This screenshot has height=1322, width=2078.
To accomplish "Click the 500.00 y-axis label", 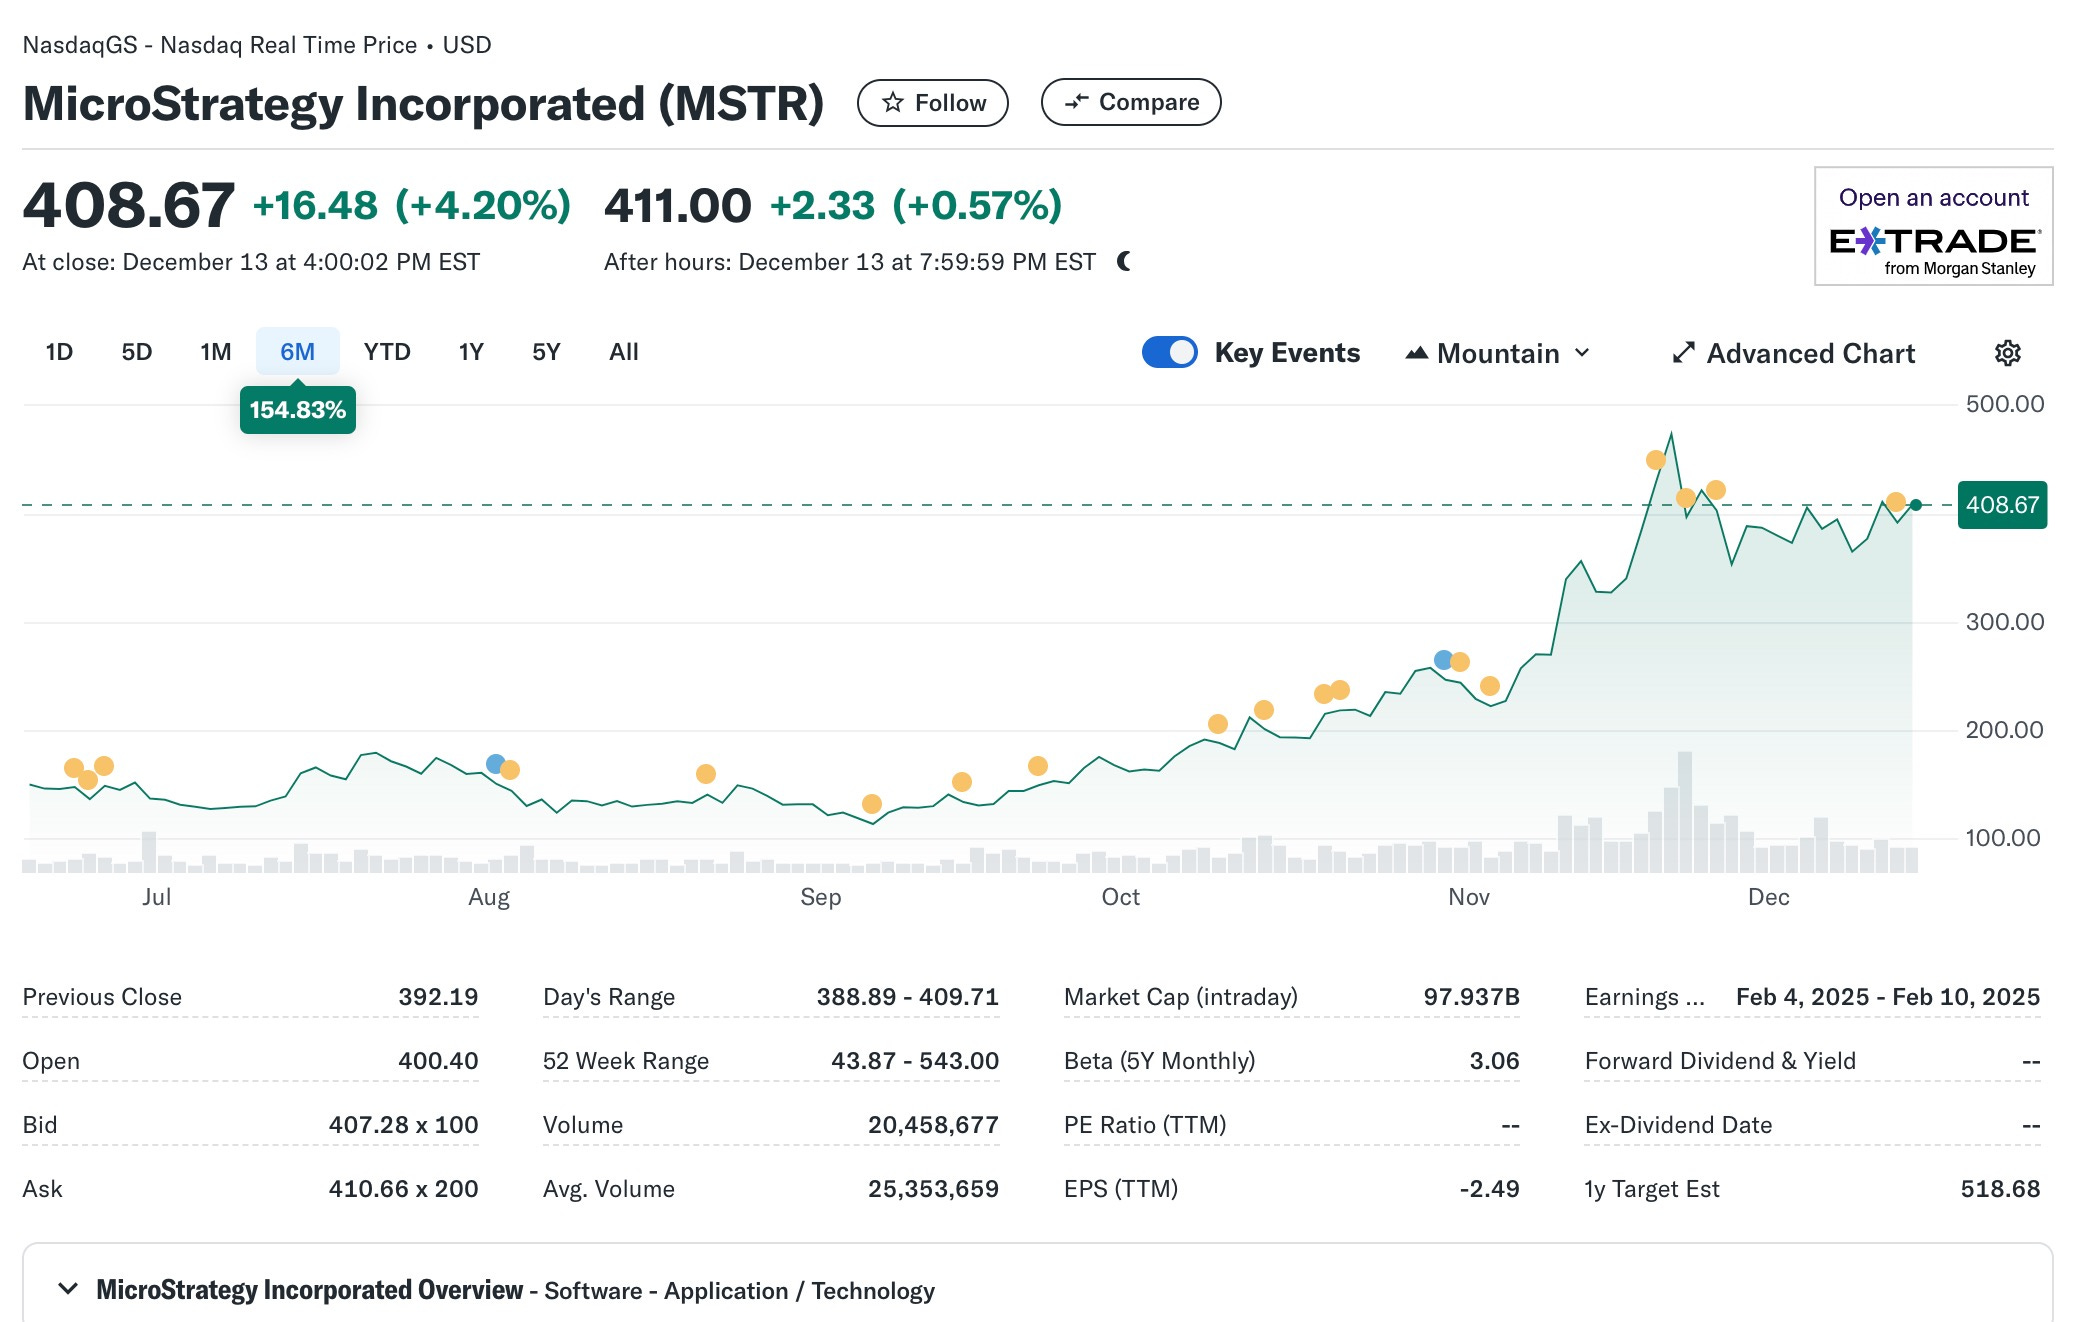I will coord(2004,404).
